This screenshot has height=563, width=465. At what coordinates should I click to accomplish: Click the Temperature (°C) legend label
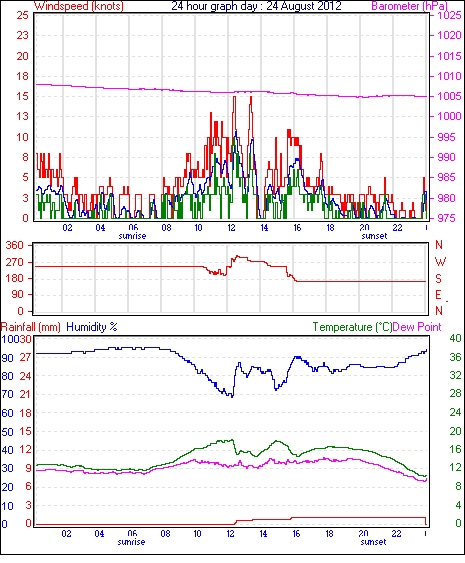[x=352, y=327]
